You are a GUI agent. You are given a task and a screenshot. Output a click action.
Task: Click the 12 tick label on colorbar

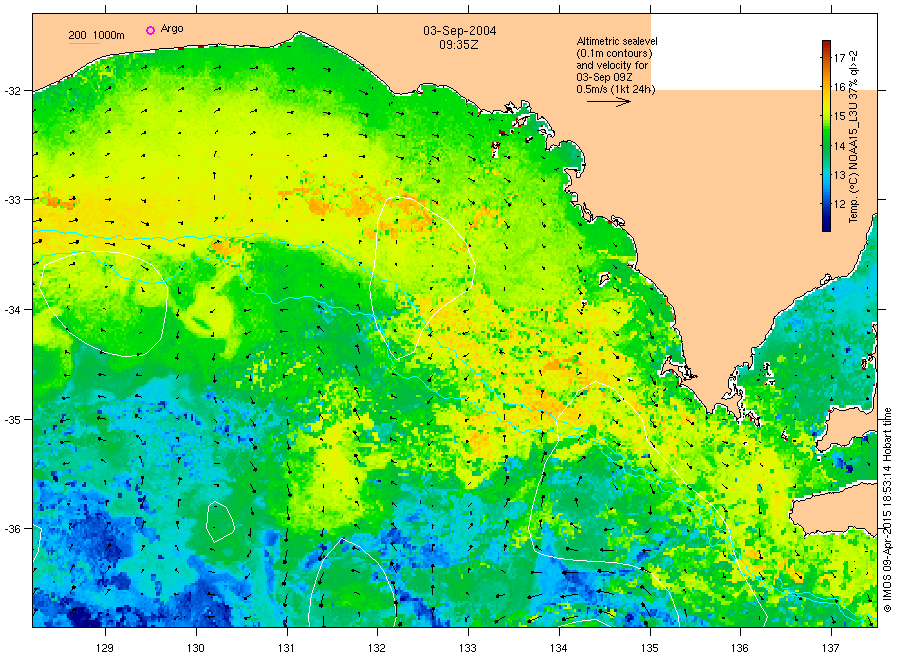pyautogui.click(x=841, y=202)
